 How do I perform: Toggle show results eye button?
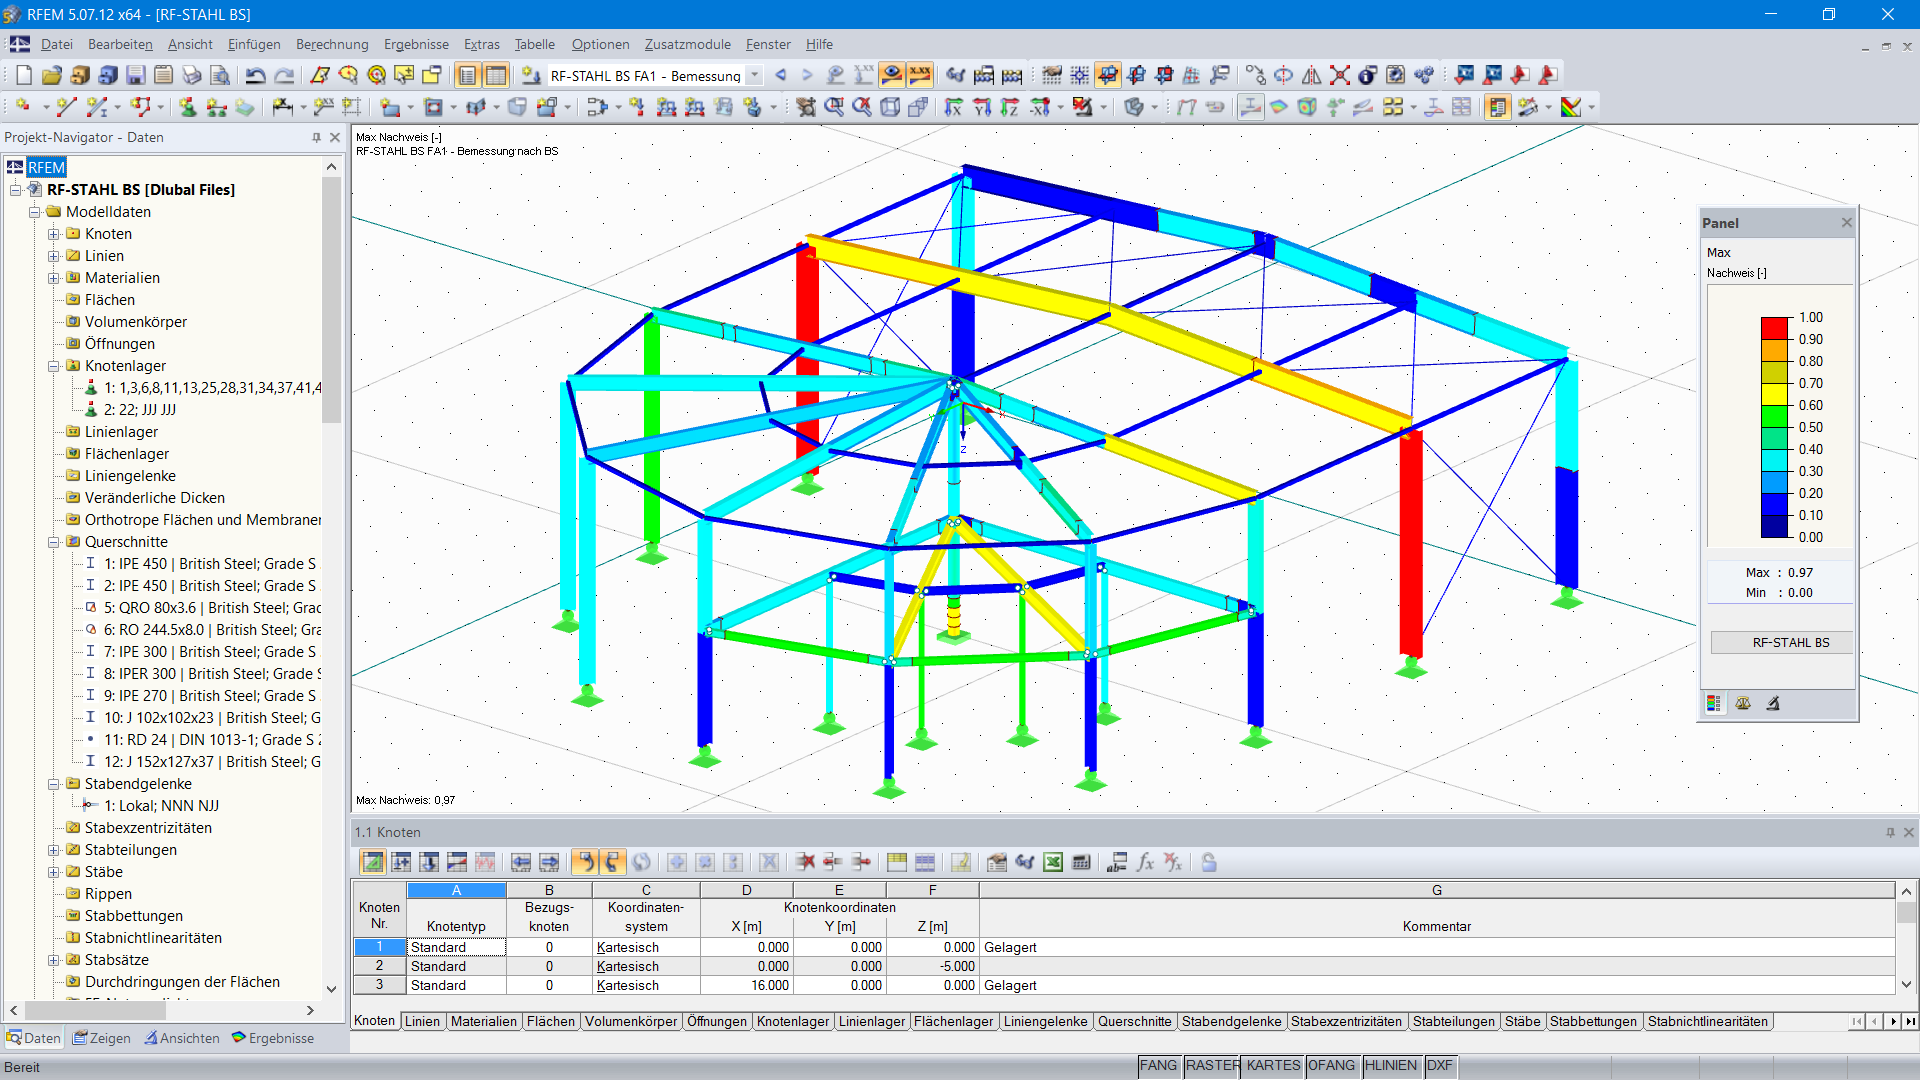click(x=892, y=75)
